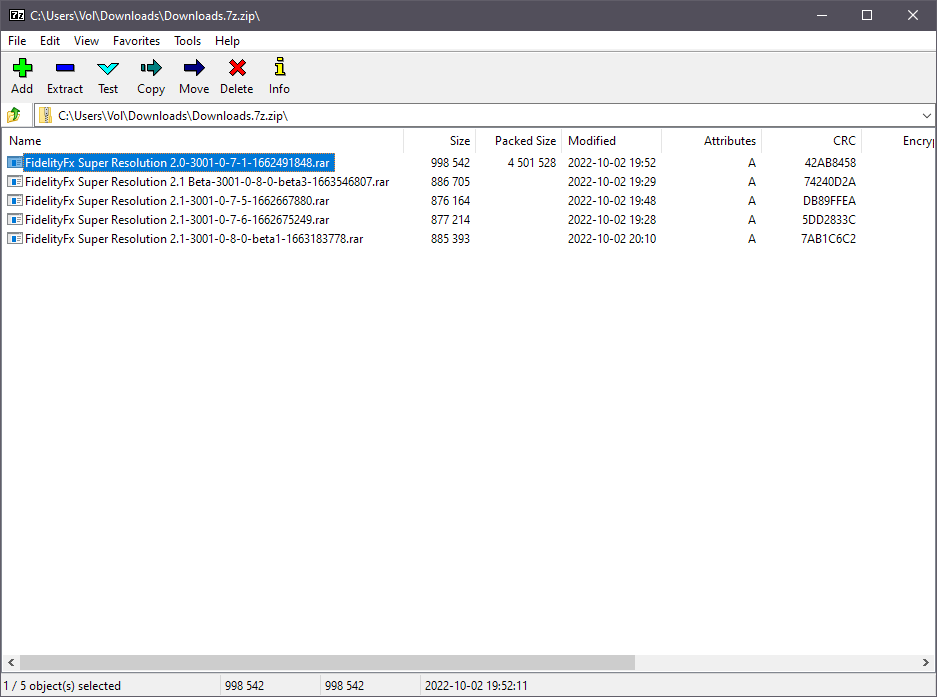This screenshot has width=937, height=697.
Task: Click status bar timestamp 2022-10-02 19:52:11
Action: pos(476,686)
